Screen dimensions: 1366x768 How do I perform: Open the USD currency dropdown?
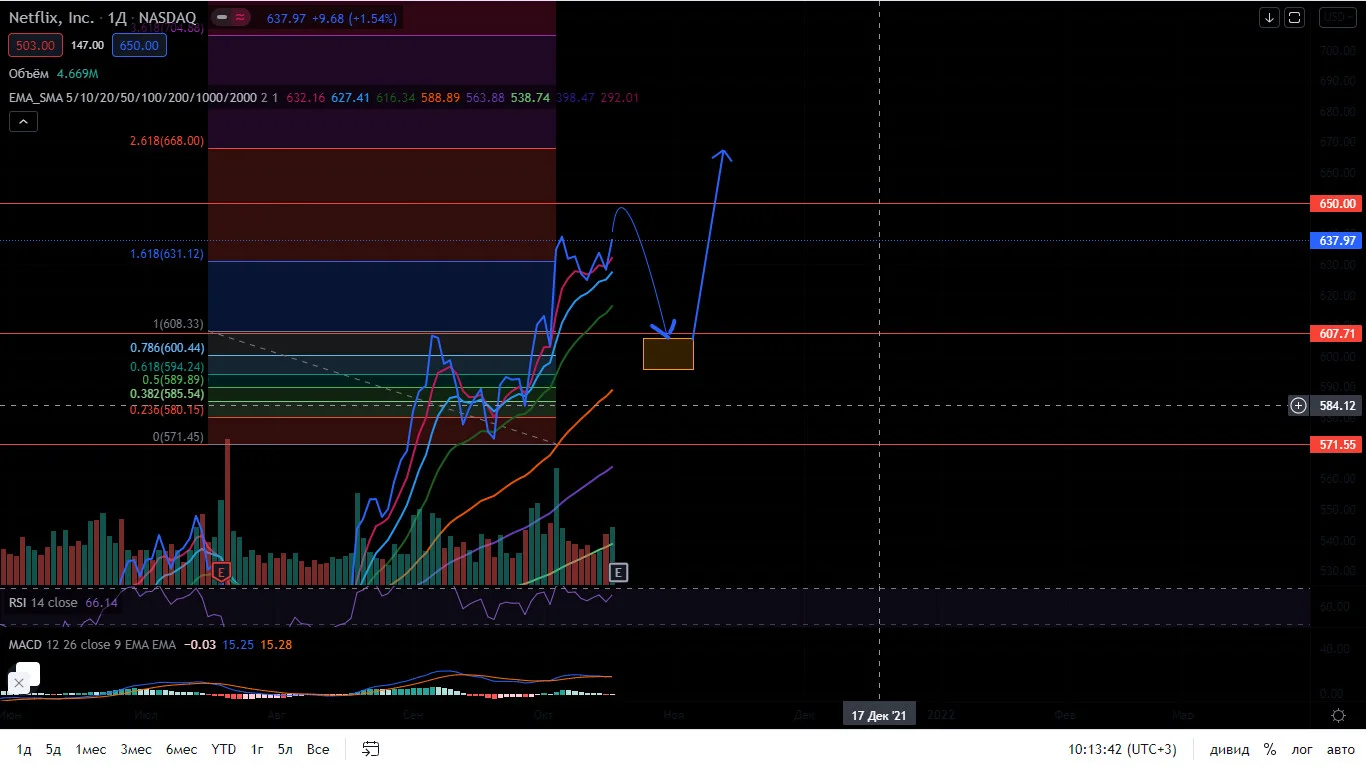[1335, 17]
